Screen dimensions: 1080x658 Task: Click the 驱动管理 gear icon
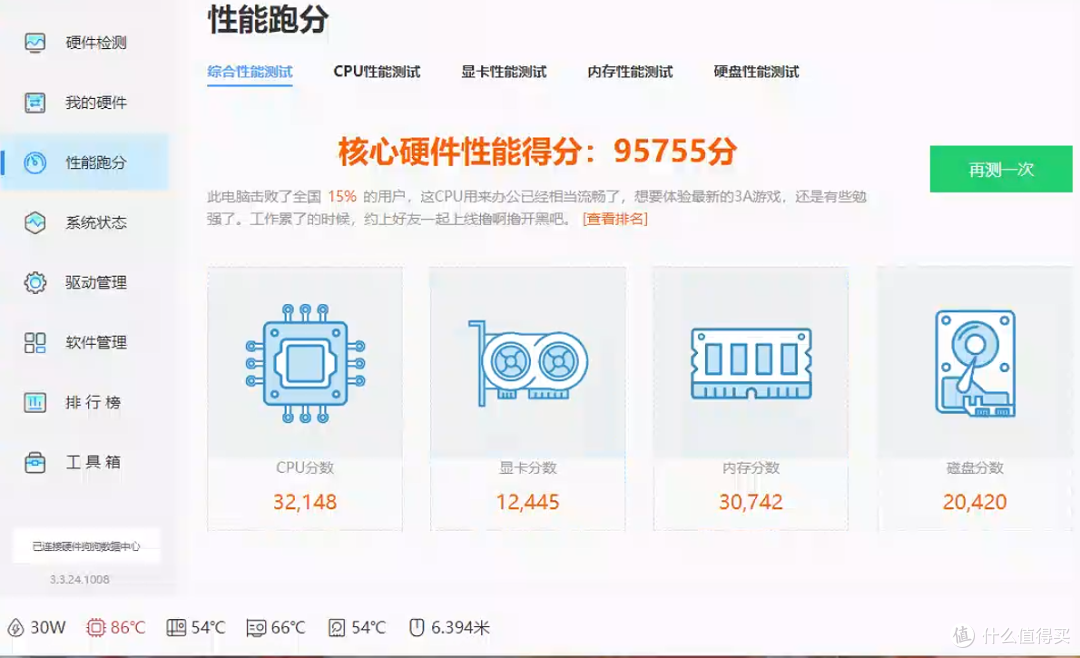point(35,282)
